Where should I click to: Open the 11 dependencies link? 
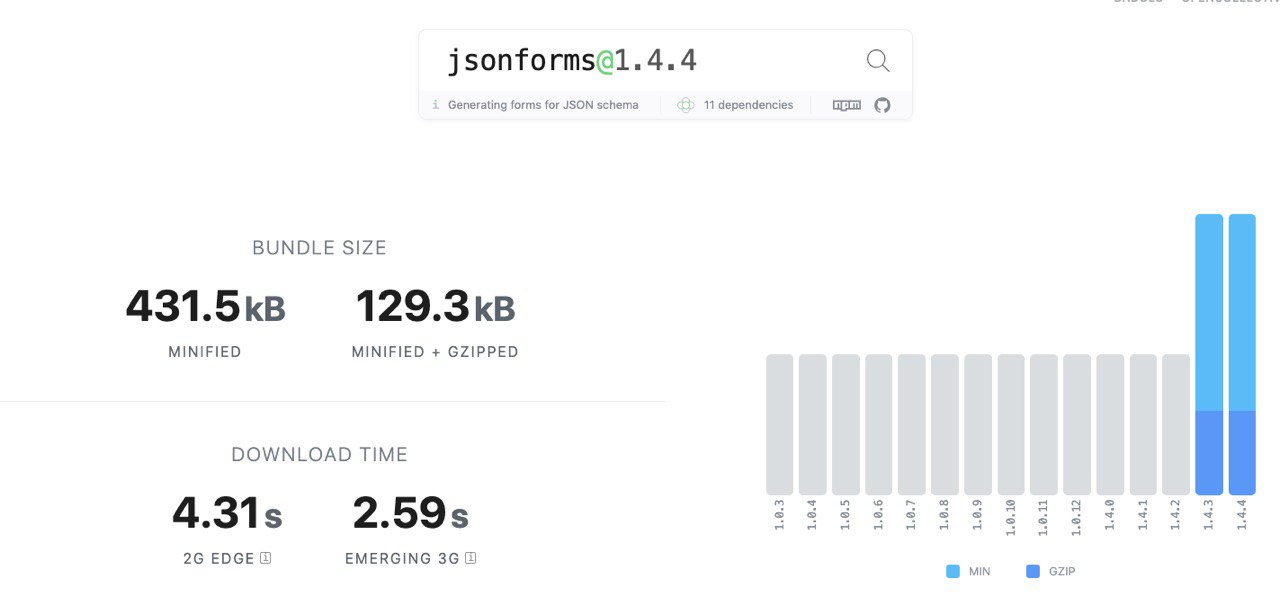pos(748,105)
